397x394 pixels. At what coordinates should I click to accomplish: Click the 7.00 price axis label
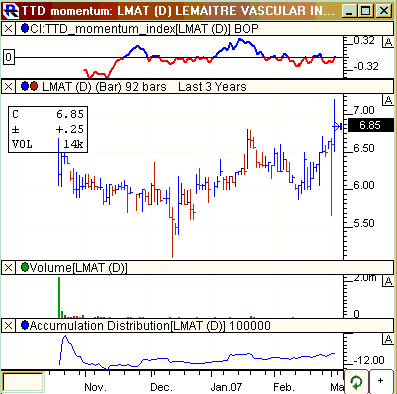(x=364, y=110)
